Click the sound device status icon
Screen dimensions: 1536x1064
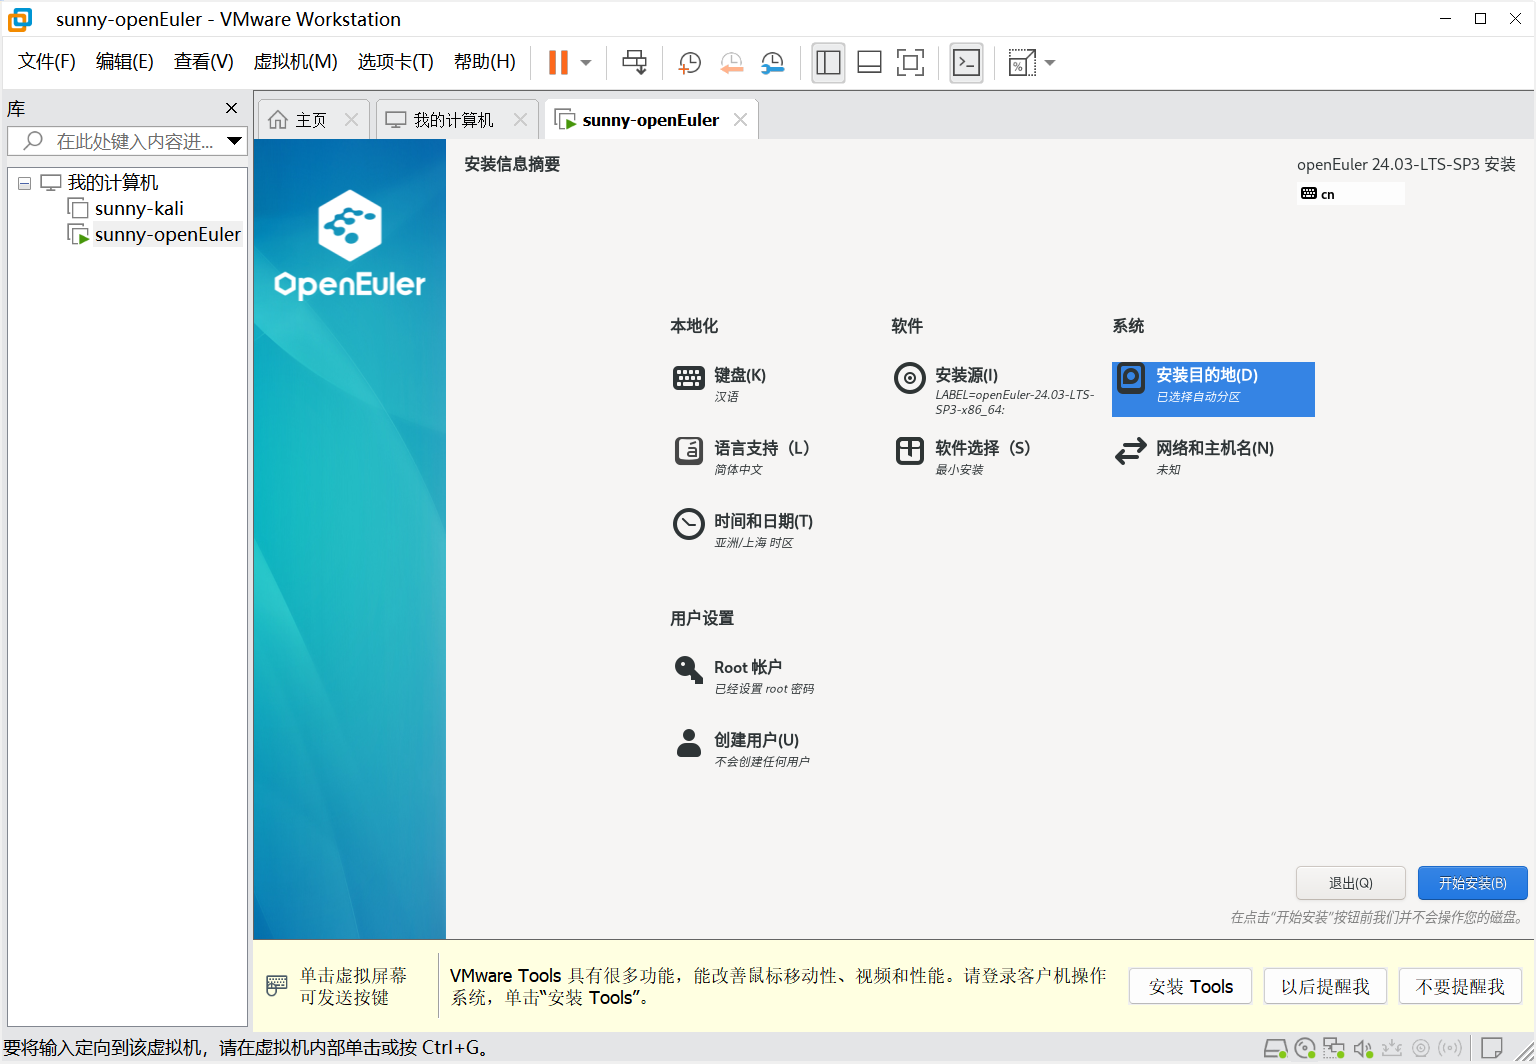point(1363,1048)
